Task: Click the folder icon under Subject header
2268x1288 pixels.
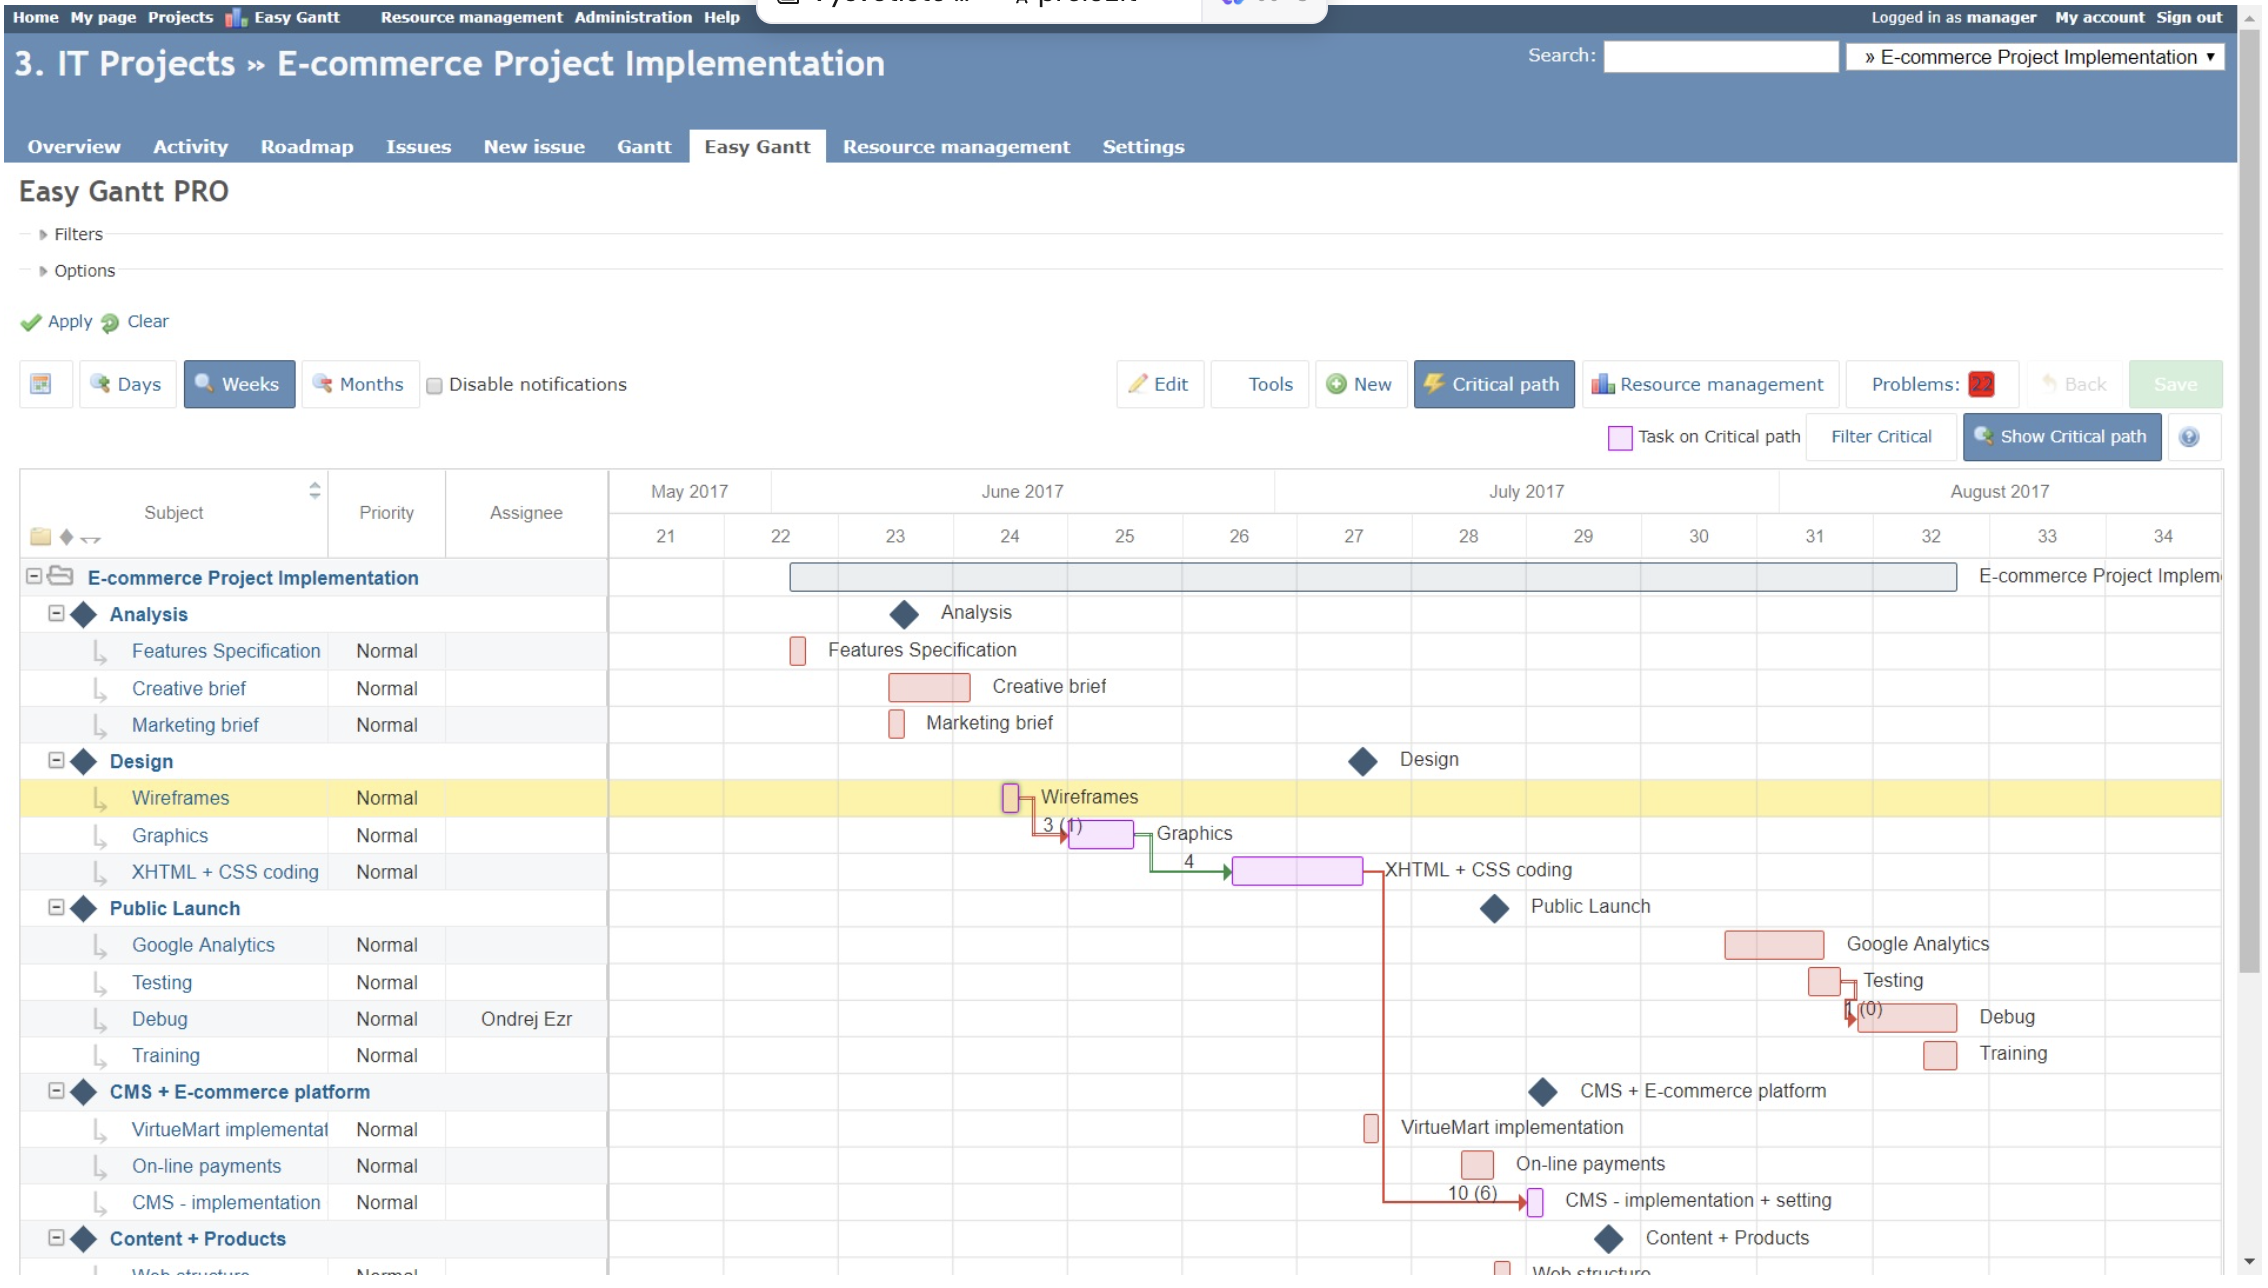Action: point(40,537)
